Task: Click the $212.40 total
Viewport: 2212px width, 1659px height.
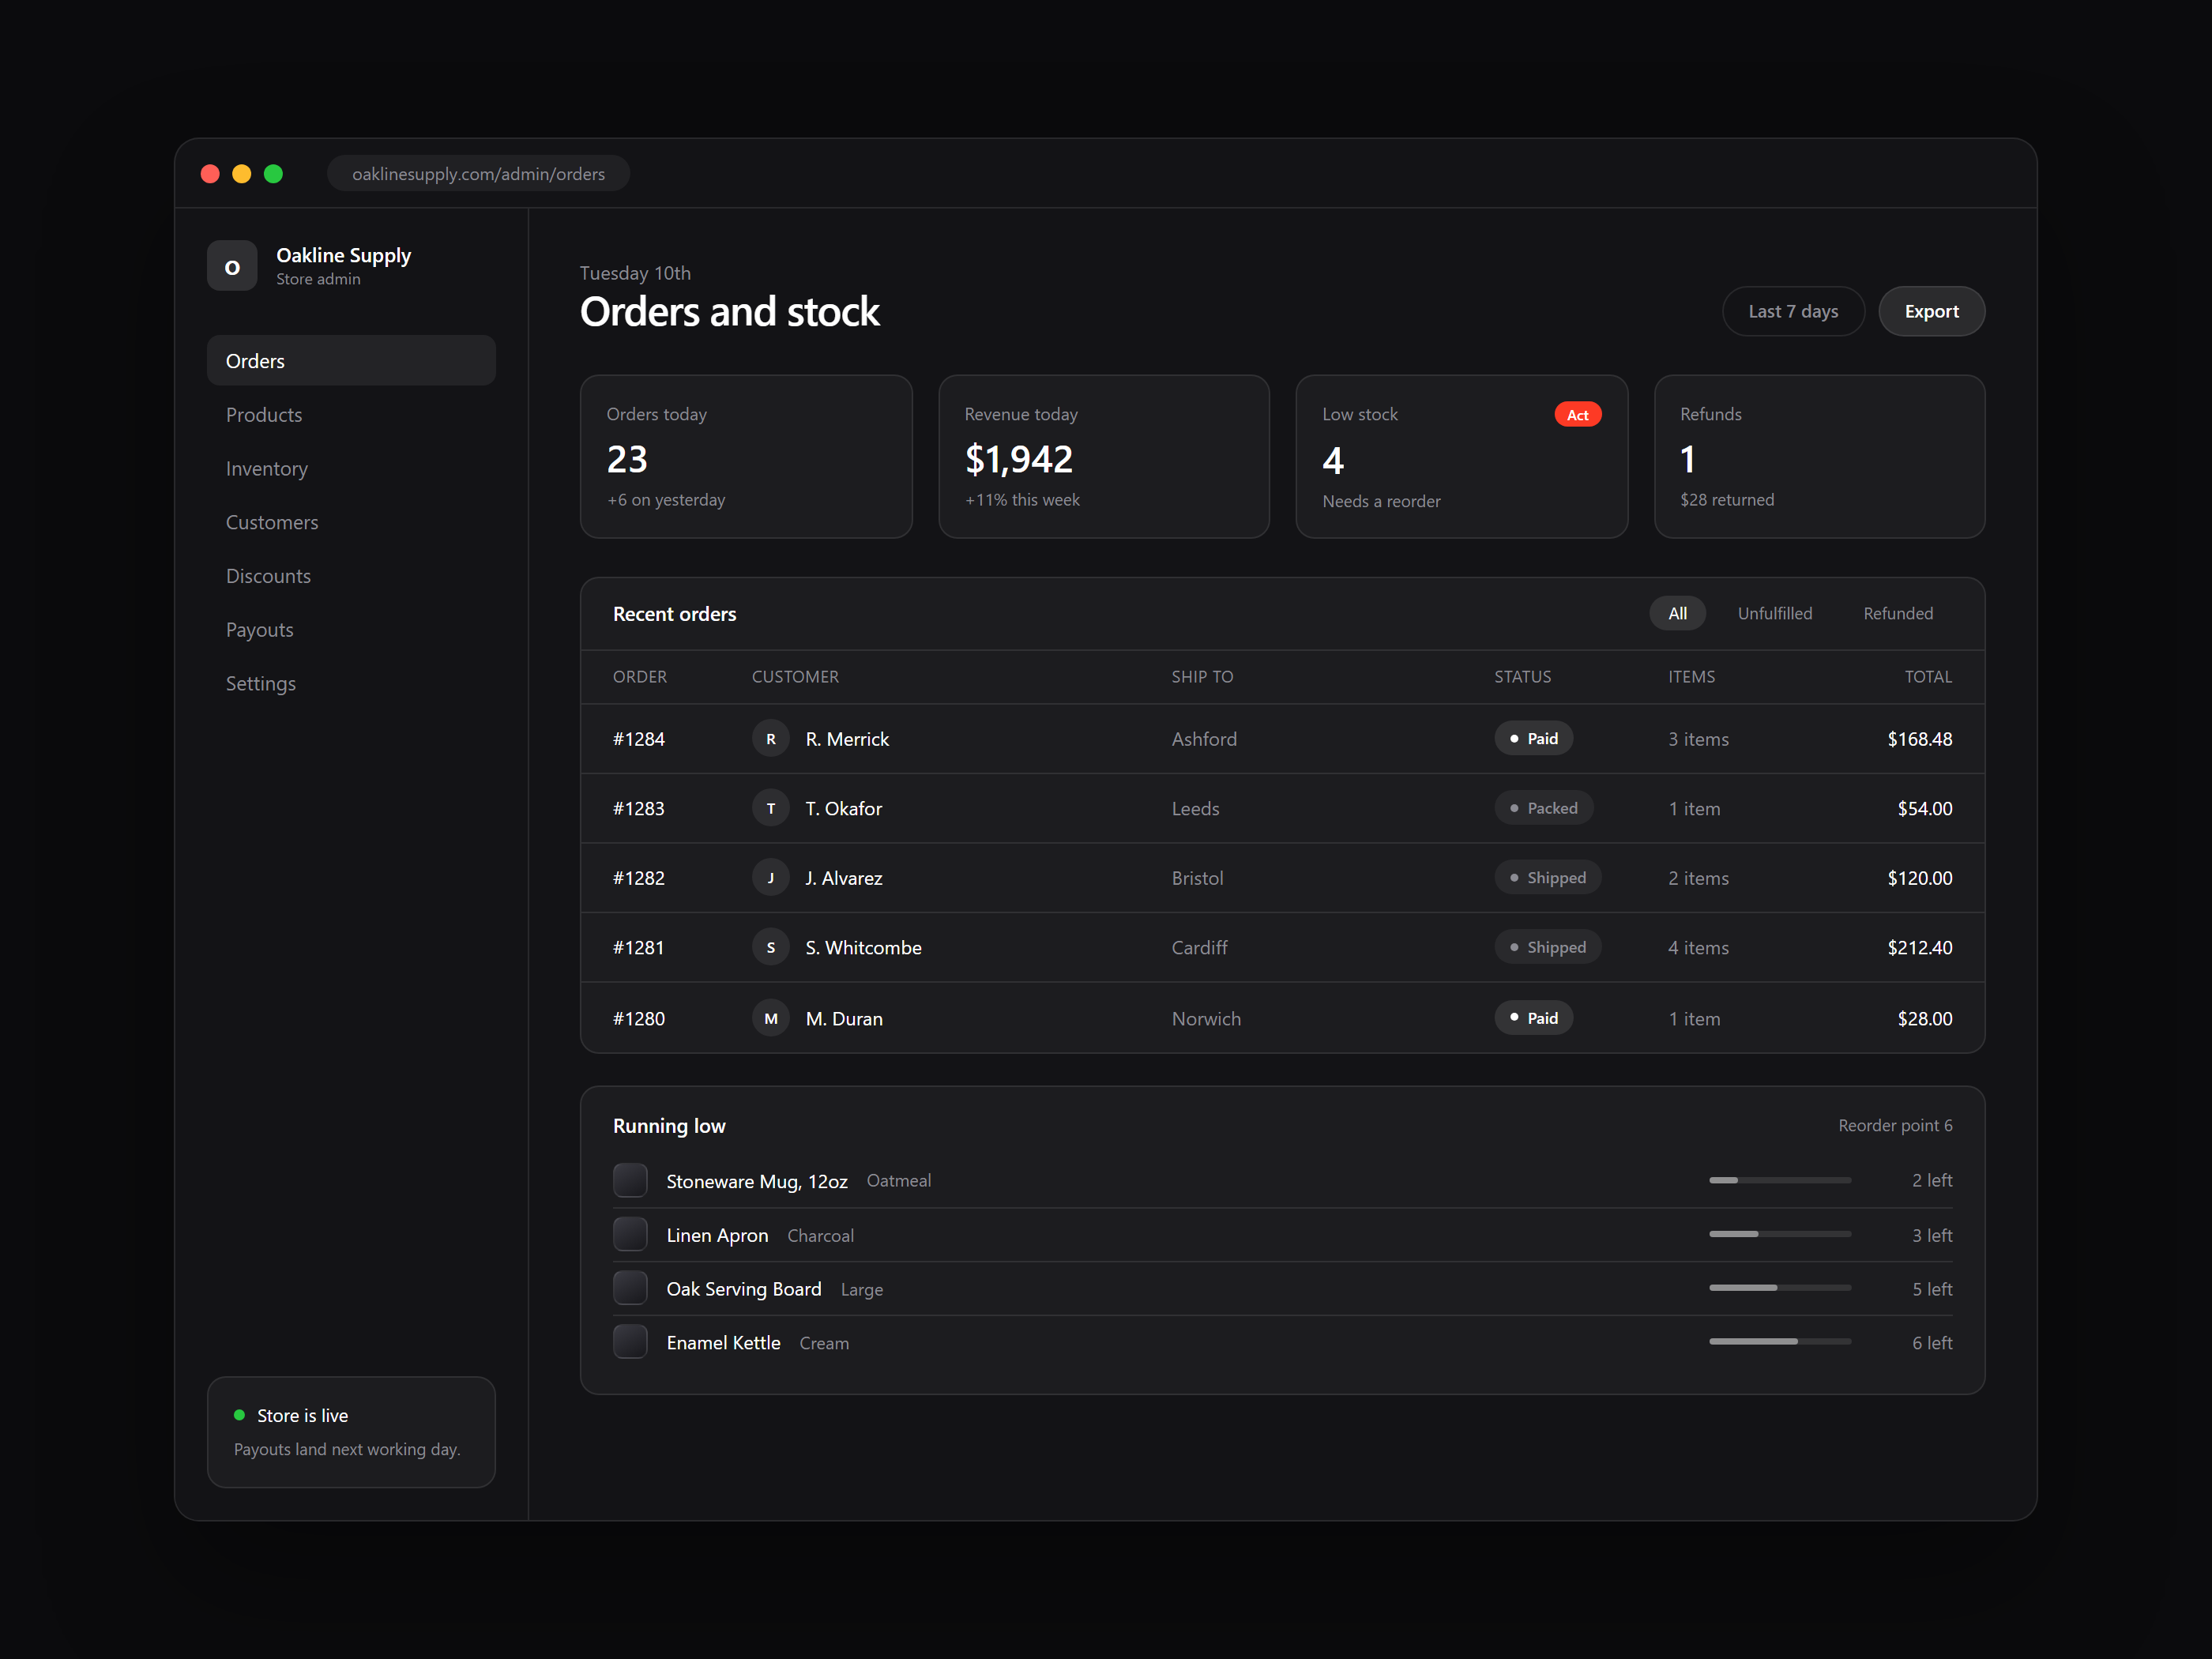Action: point(1919,947)
